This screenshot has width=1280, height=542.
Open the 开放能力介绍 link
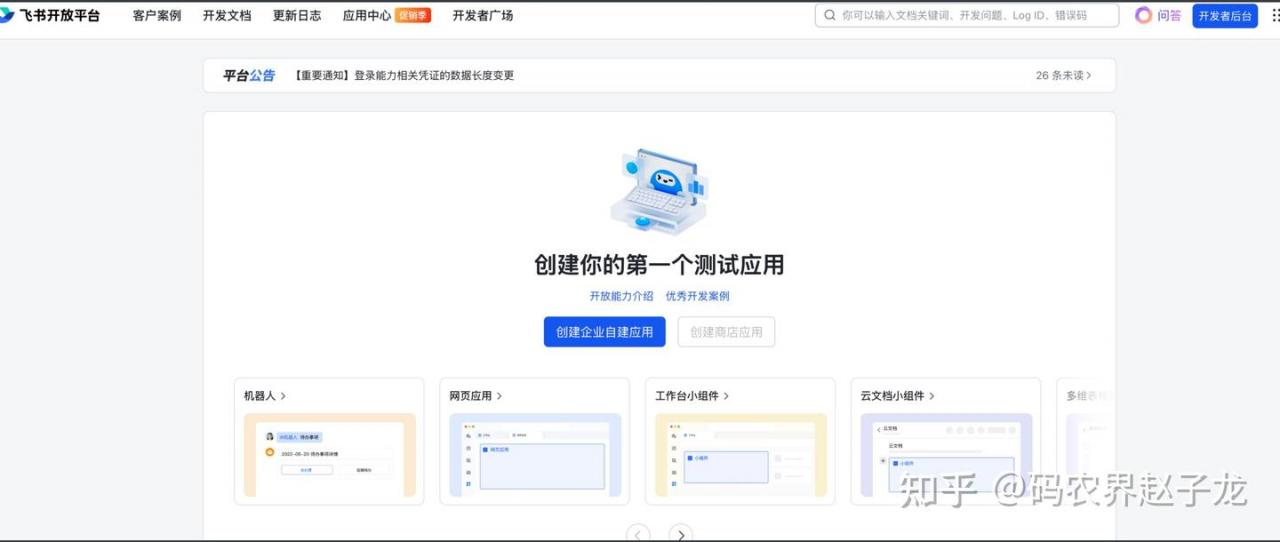(x=621, y=296)
